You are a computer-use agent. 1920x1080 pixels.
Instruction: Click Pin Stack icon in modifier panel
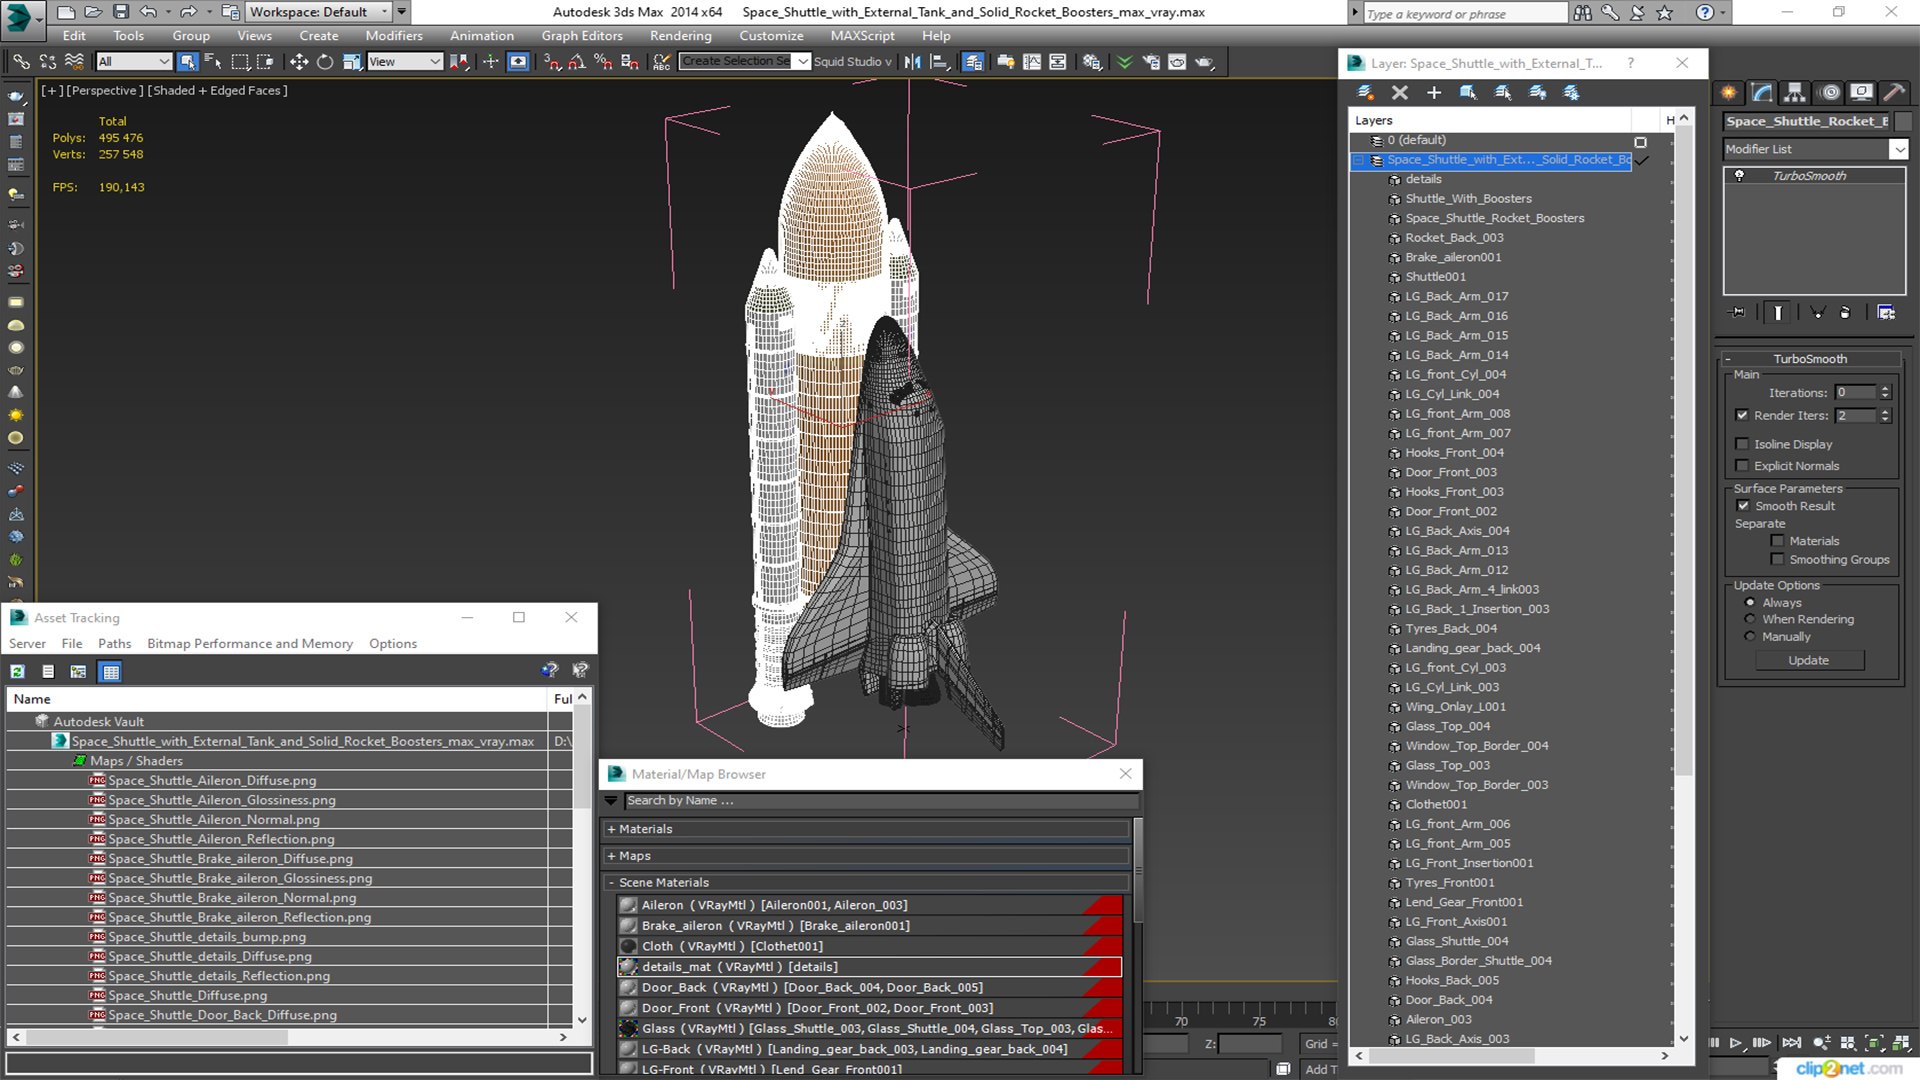1739,312
